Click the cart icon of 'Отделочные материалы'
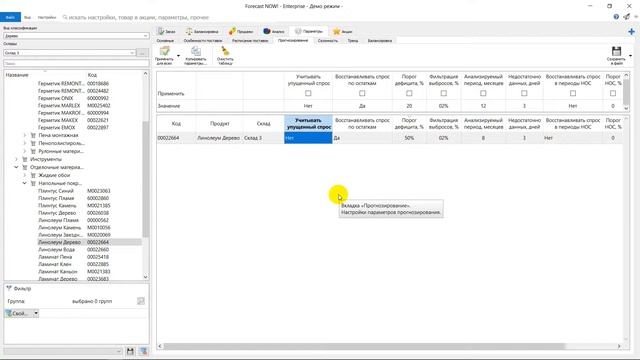The image size is (640, 360). point(25,167)
